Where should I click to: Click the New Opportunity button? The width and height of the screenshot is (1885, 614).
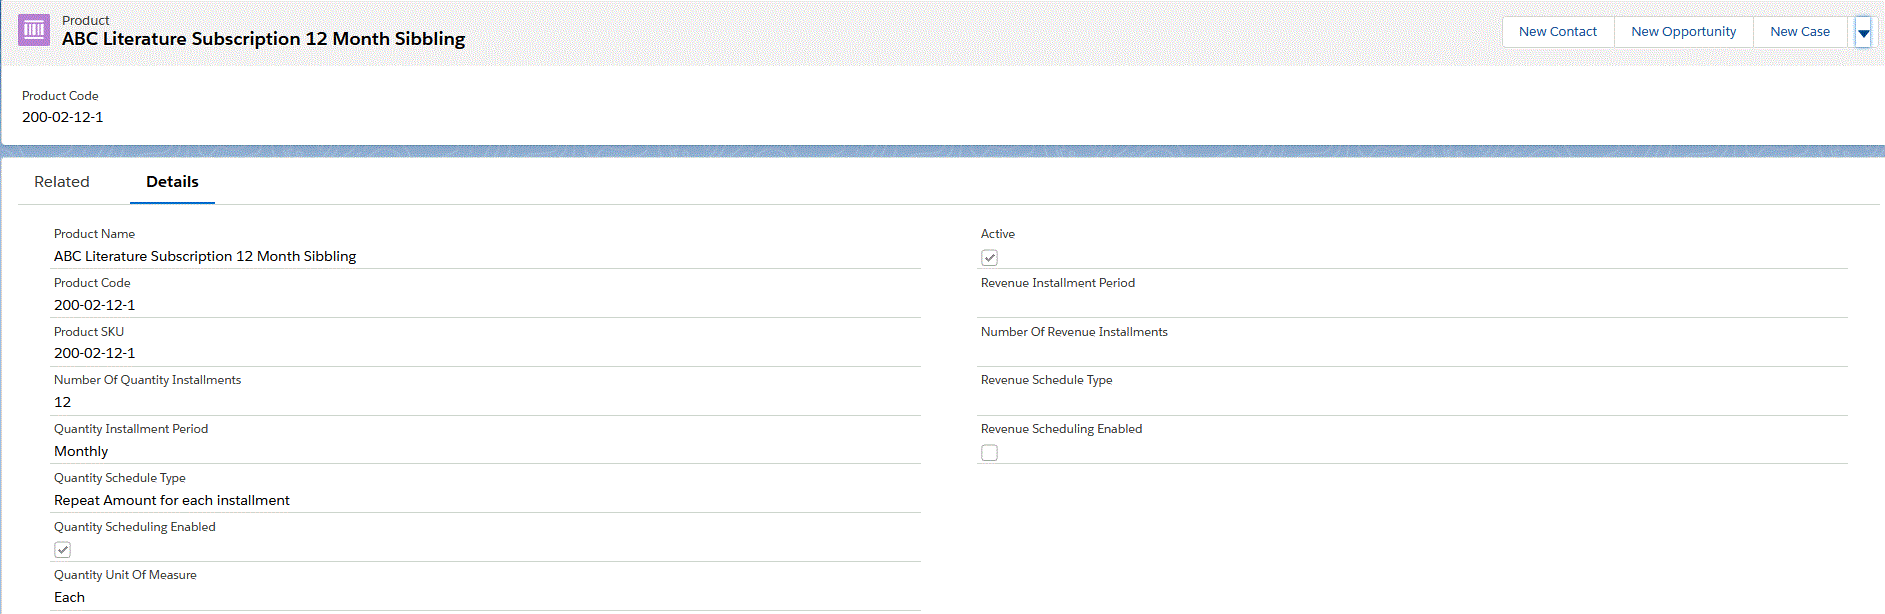tap(1683, 32)
